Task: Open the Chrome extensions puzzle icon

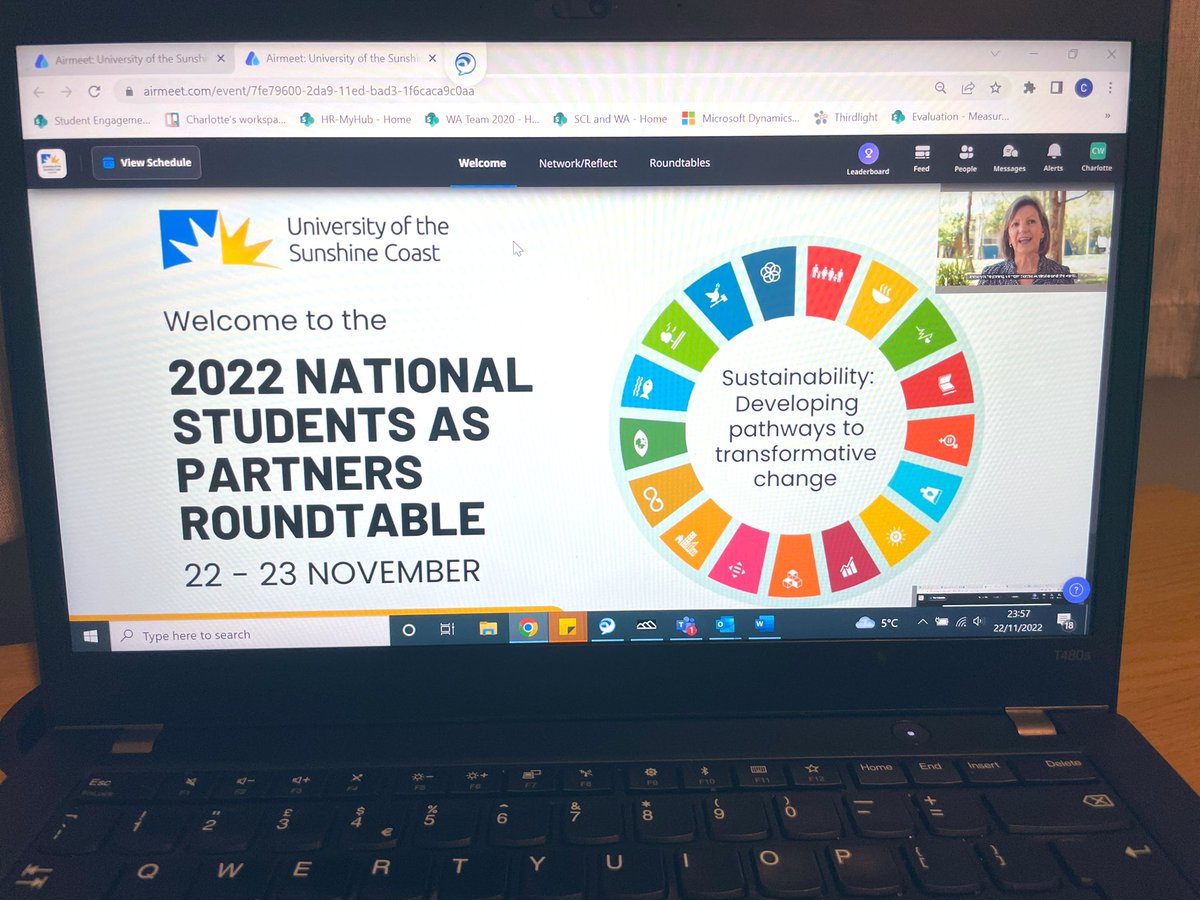Action: (x=1029, y=88)
